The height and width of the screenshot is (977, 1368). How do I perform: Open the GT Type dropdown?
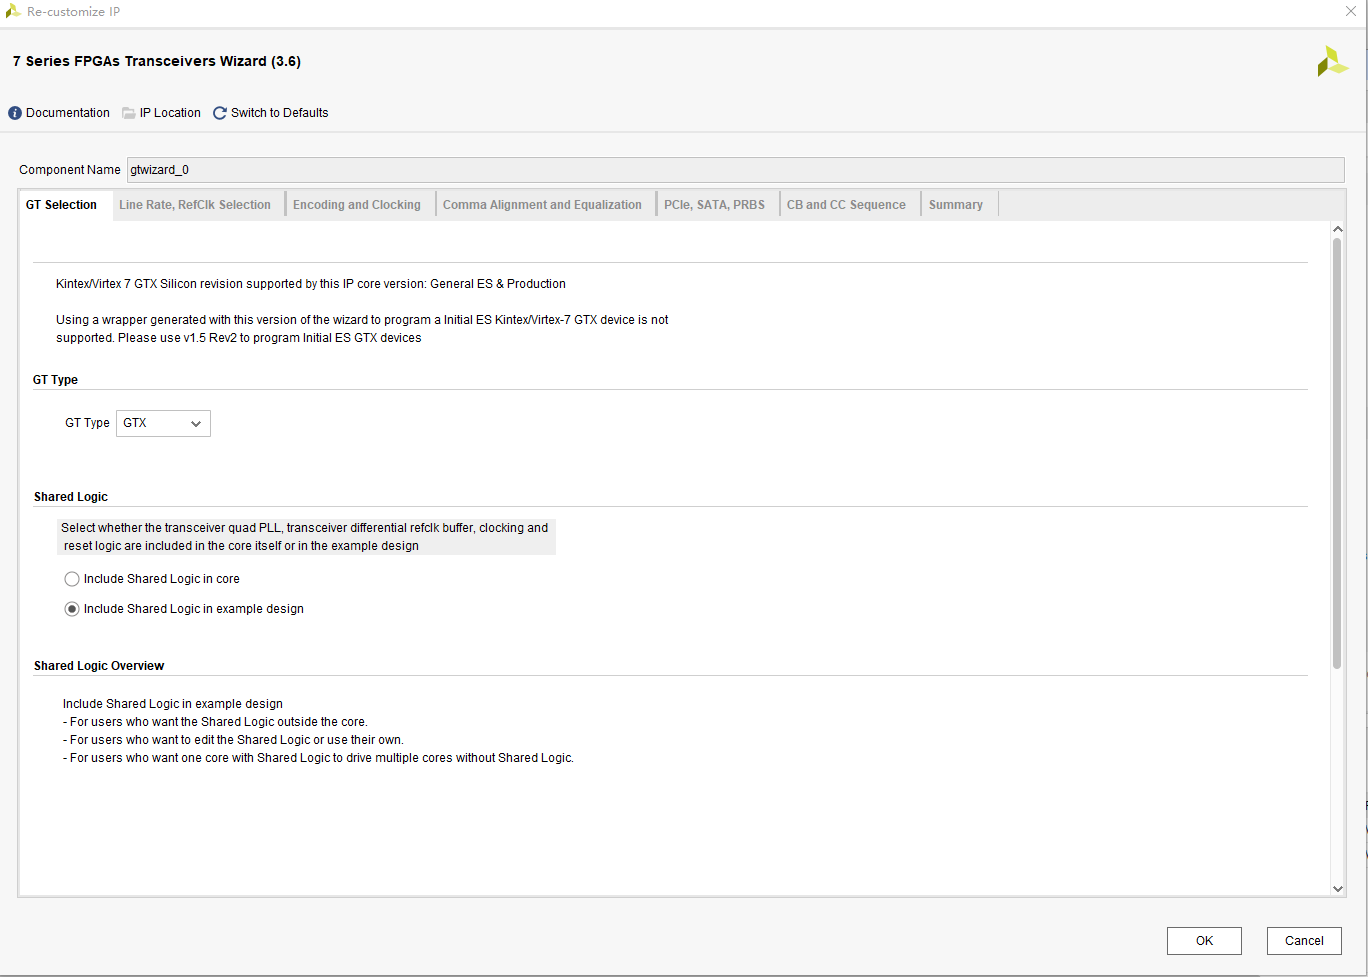tap(163, 423)
